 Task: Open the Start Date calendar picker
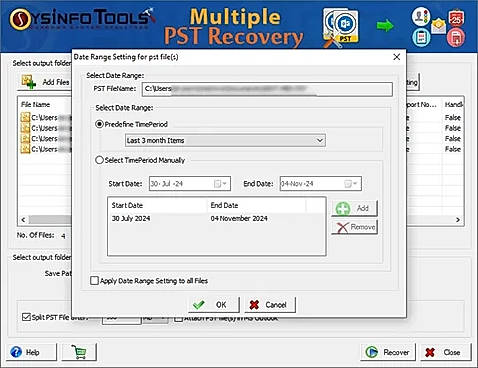[x=220, y=184]
